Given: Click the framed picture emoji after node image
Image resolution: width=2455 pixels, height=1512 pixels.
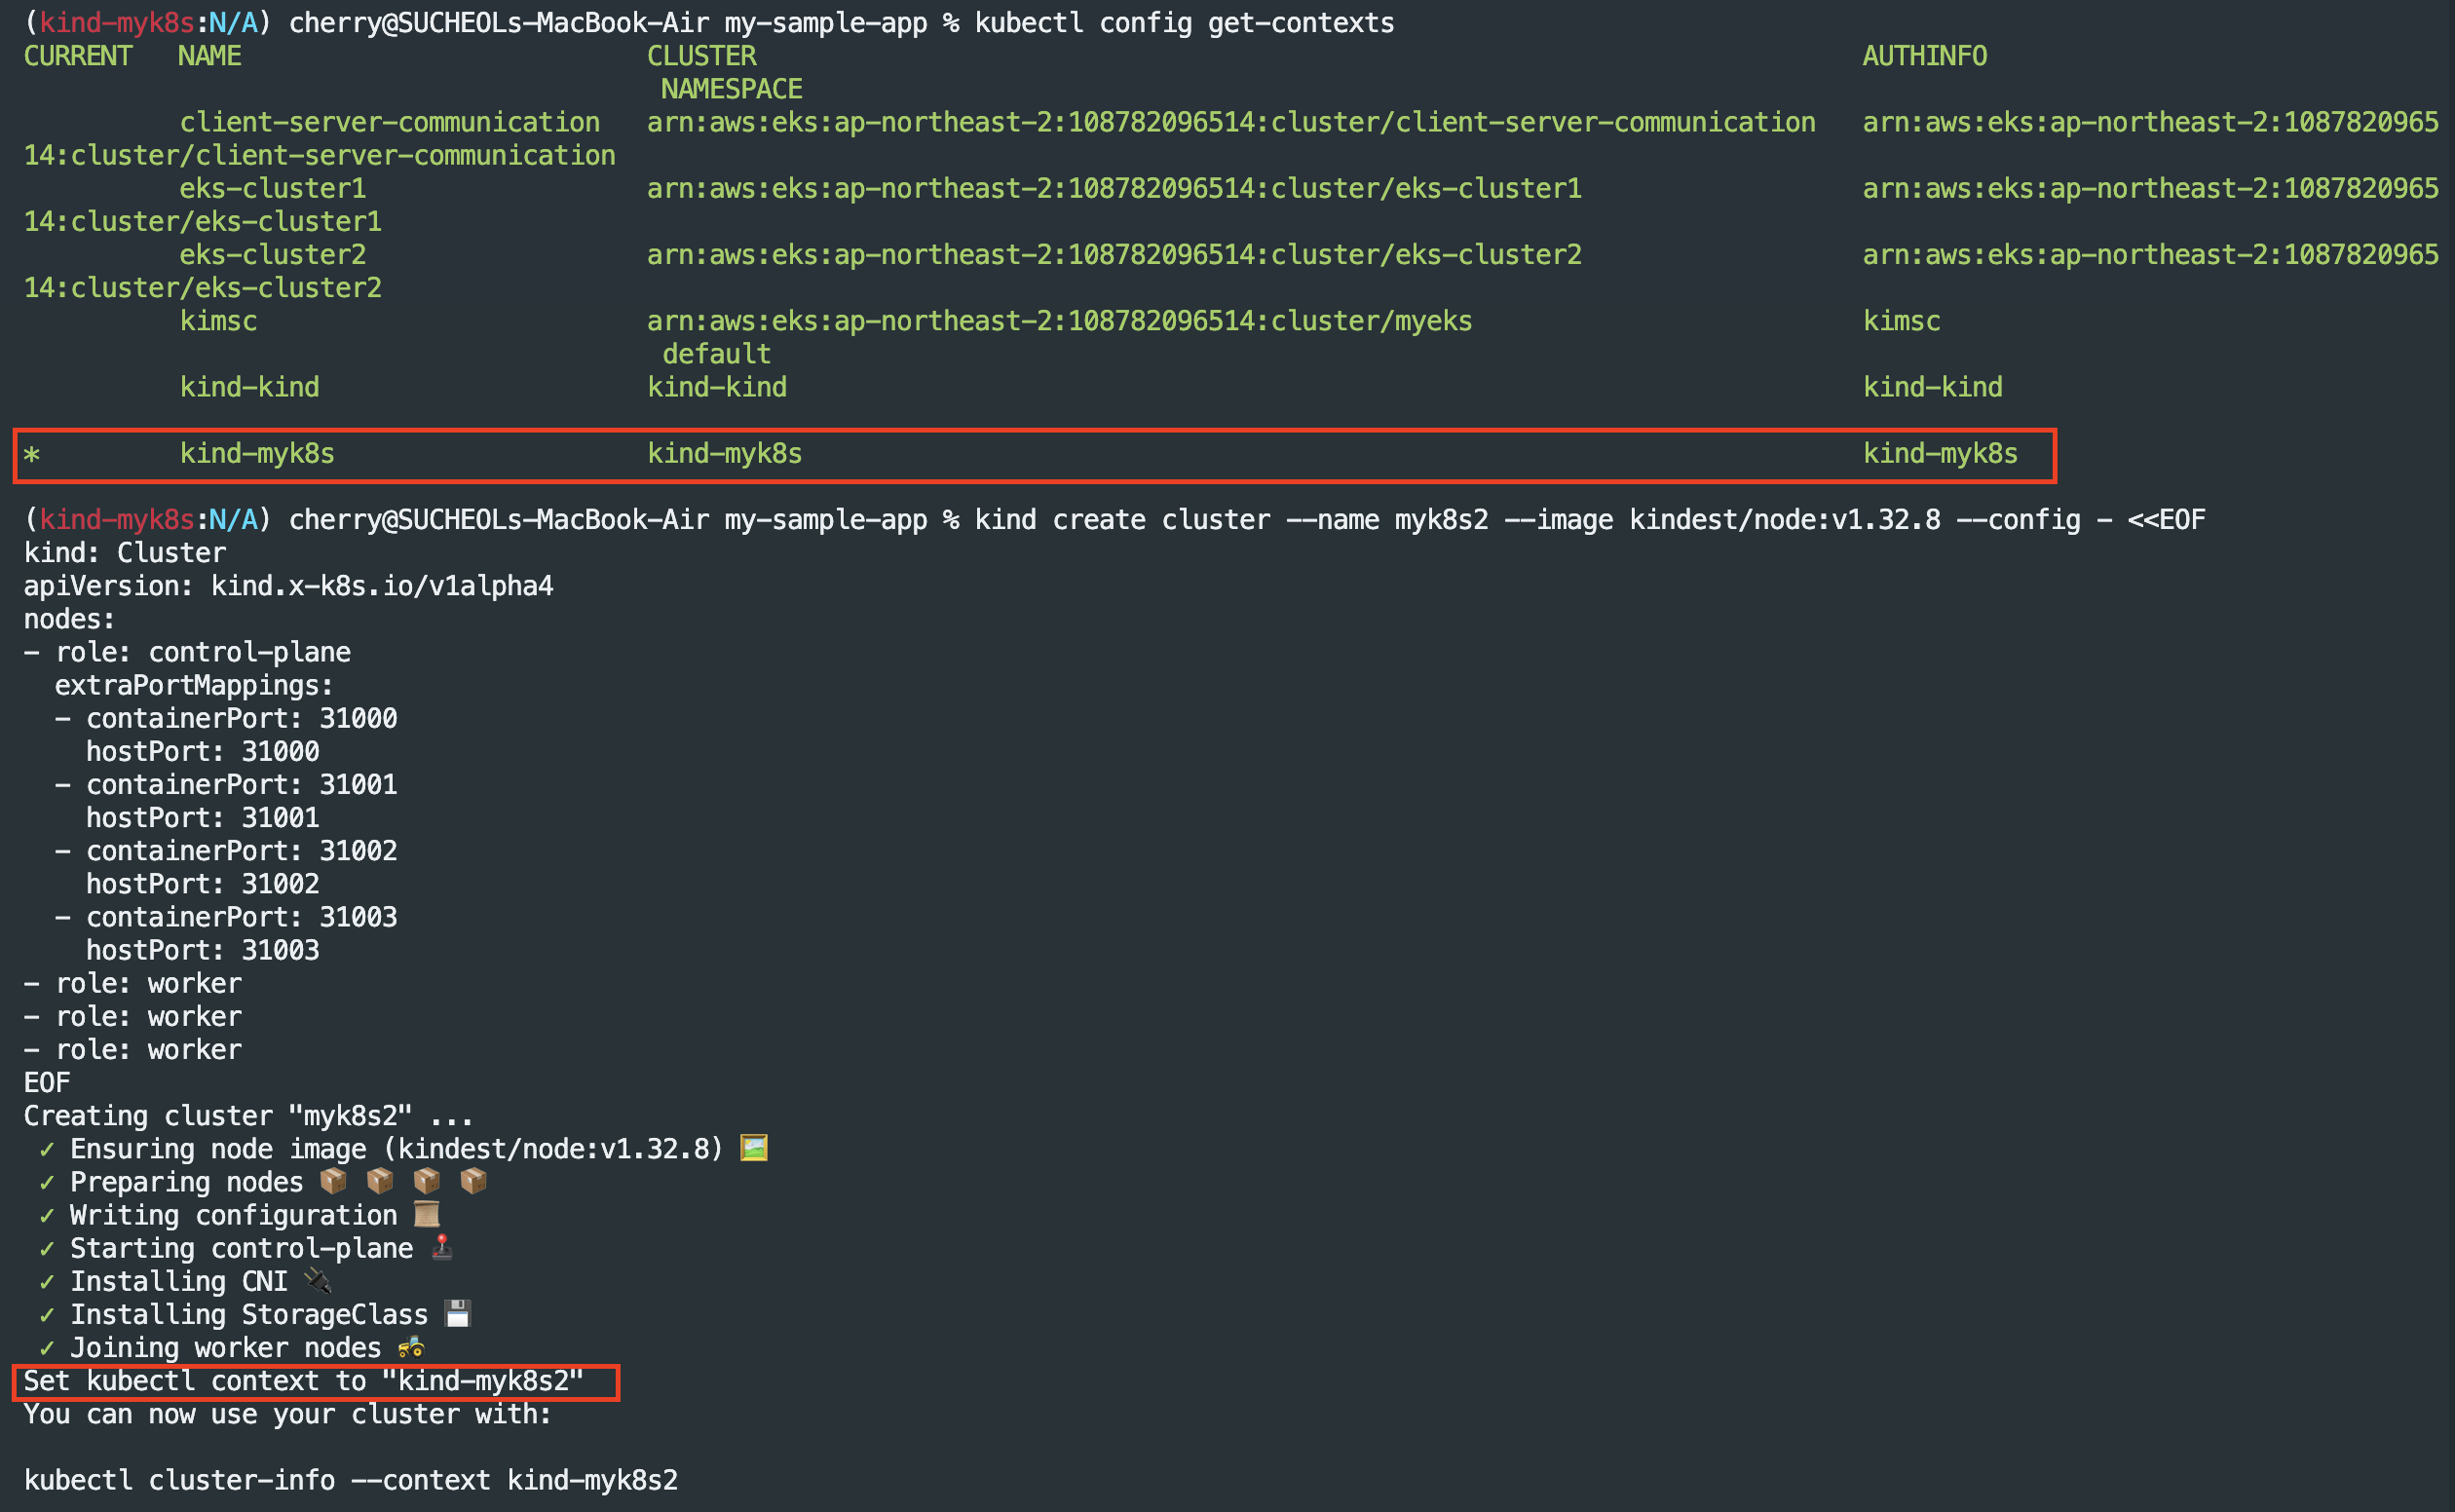Looking at the screenshot, I should pos(753,1148).
